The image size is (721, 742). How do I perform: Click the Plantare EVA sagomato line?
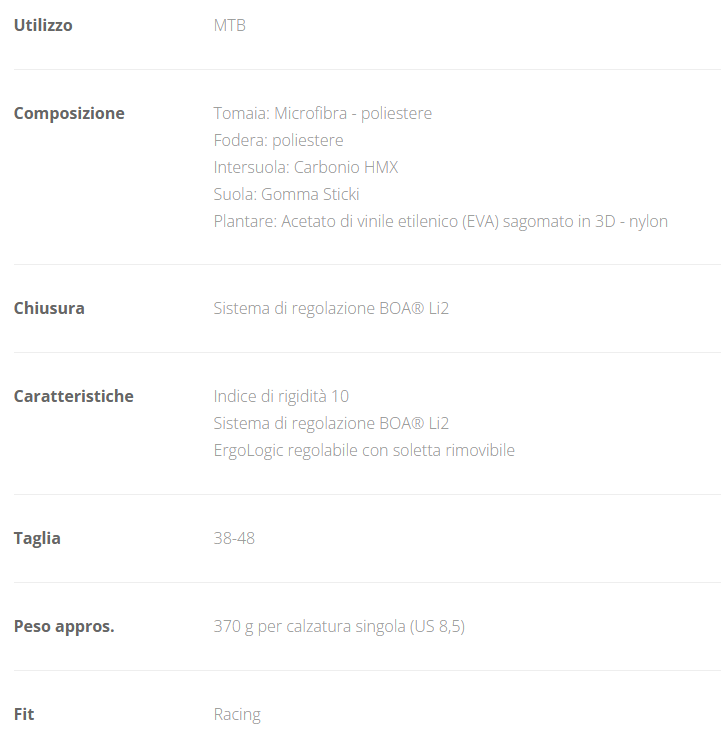[x=440, y=221]
